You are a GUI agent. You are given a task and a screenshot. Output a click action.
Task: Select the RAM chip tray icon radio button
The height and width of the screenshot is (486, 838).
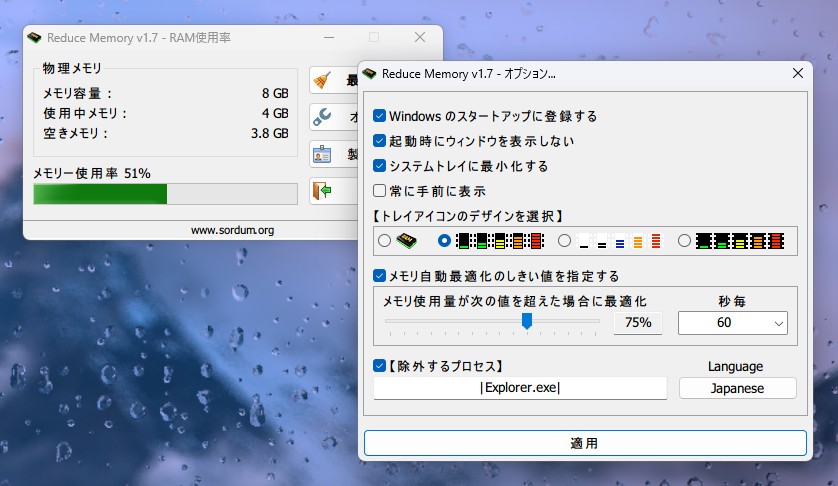[384, 241]
